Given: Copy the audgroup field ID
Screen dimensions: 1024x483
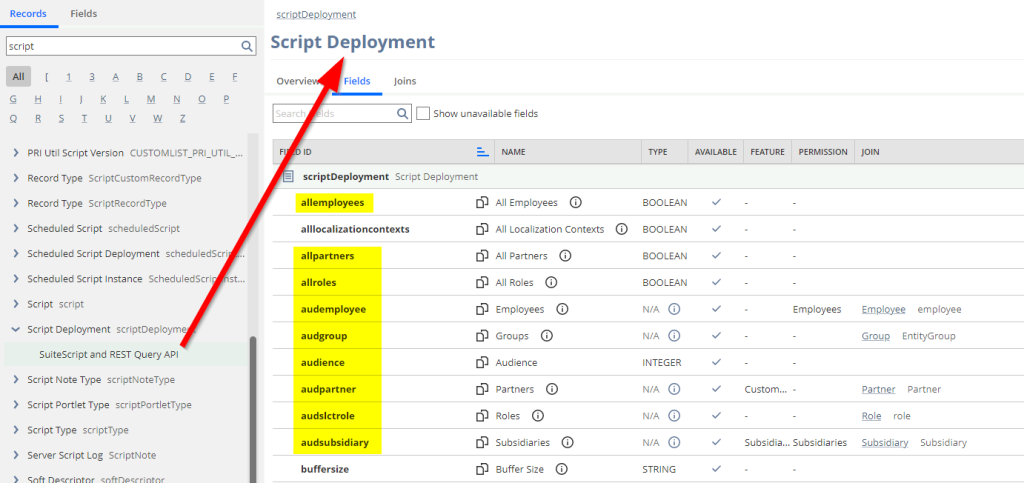Looking at the screenshot, I should click(482, 336).
